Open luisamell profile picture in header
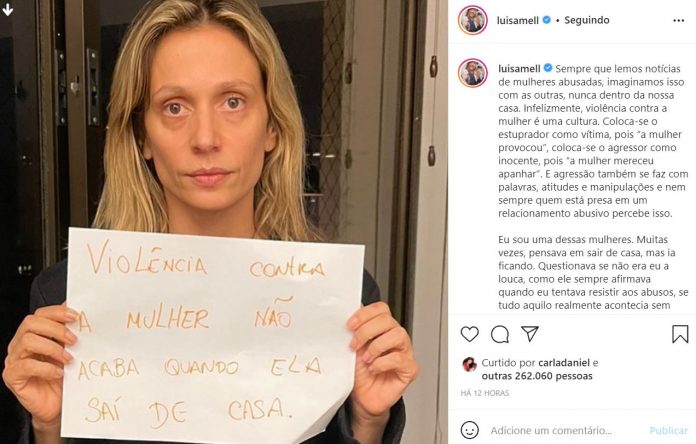696x444 pixels. (473, 20)
